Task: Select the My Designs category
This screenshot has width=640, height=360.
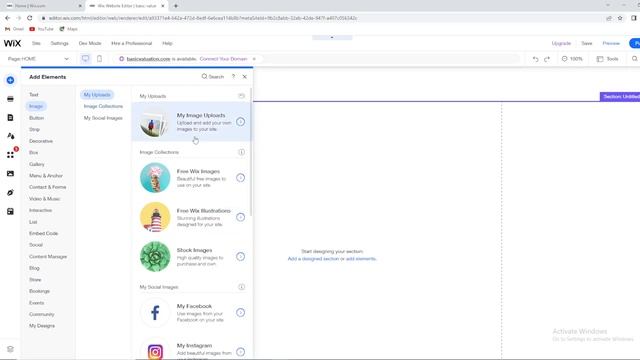Action: click(42, 326)
